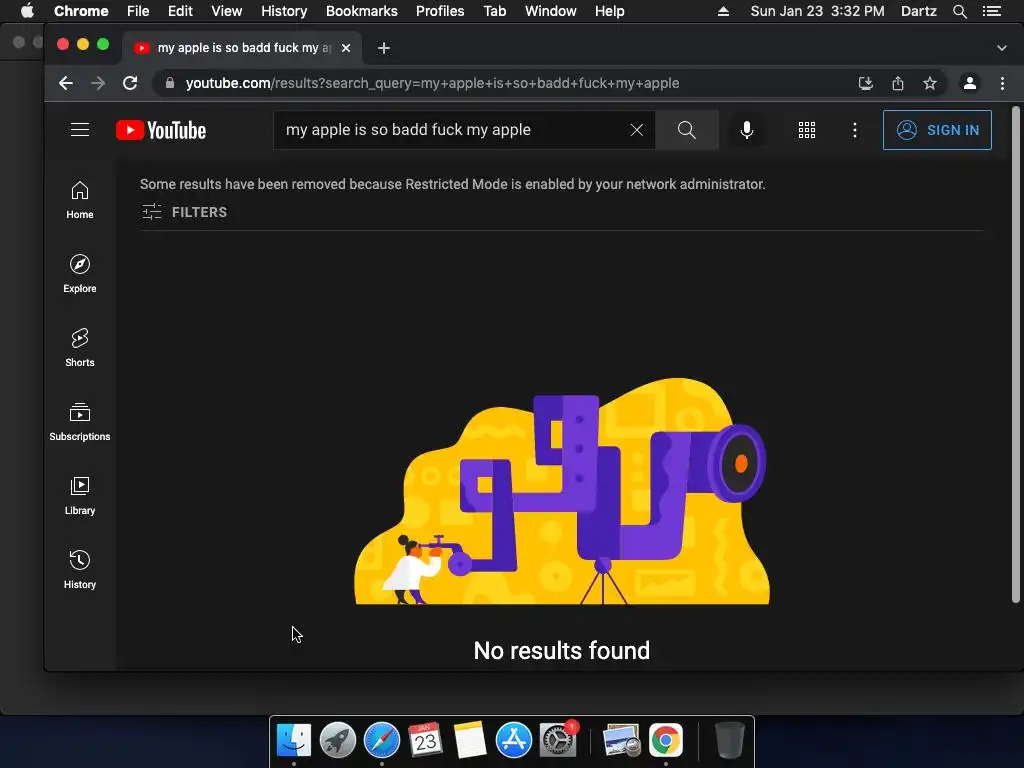The height and width of the screenshot is (768, 1024).
Task: Open the File menu
Action: [138, 11]
